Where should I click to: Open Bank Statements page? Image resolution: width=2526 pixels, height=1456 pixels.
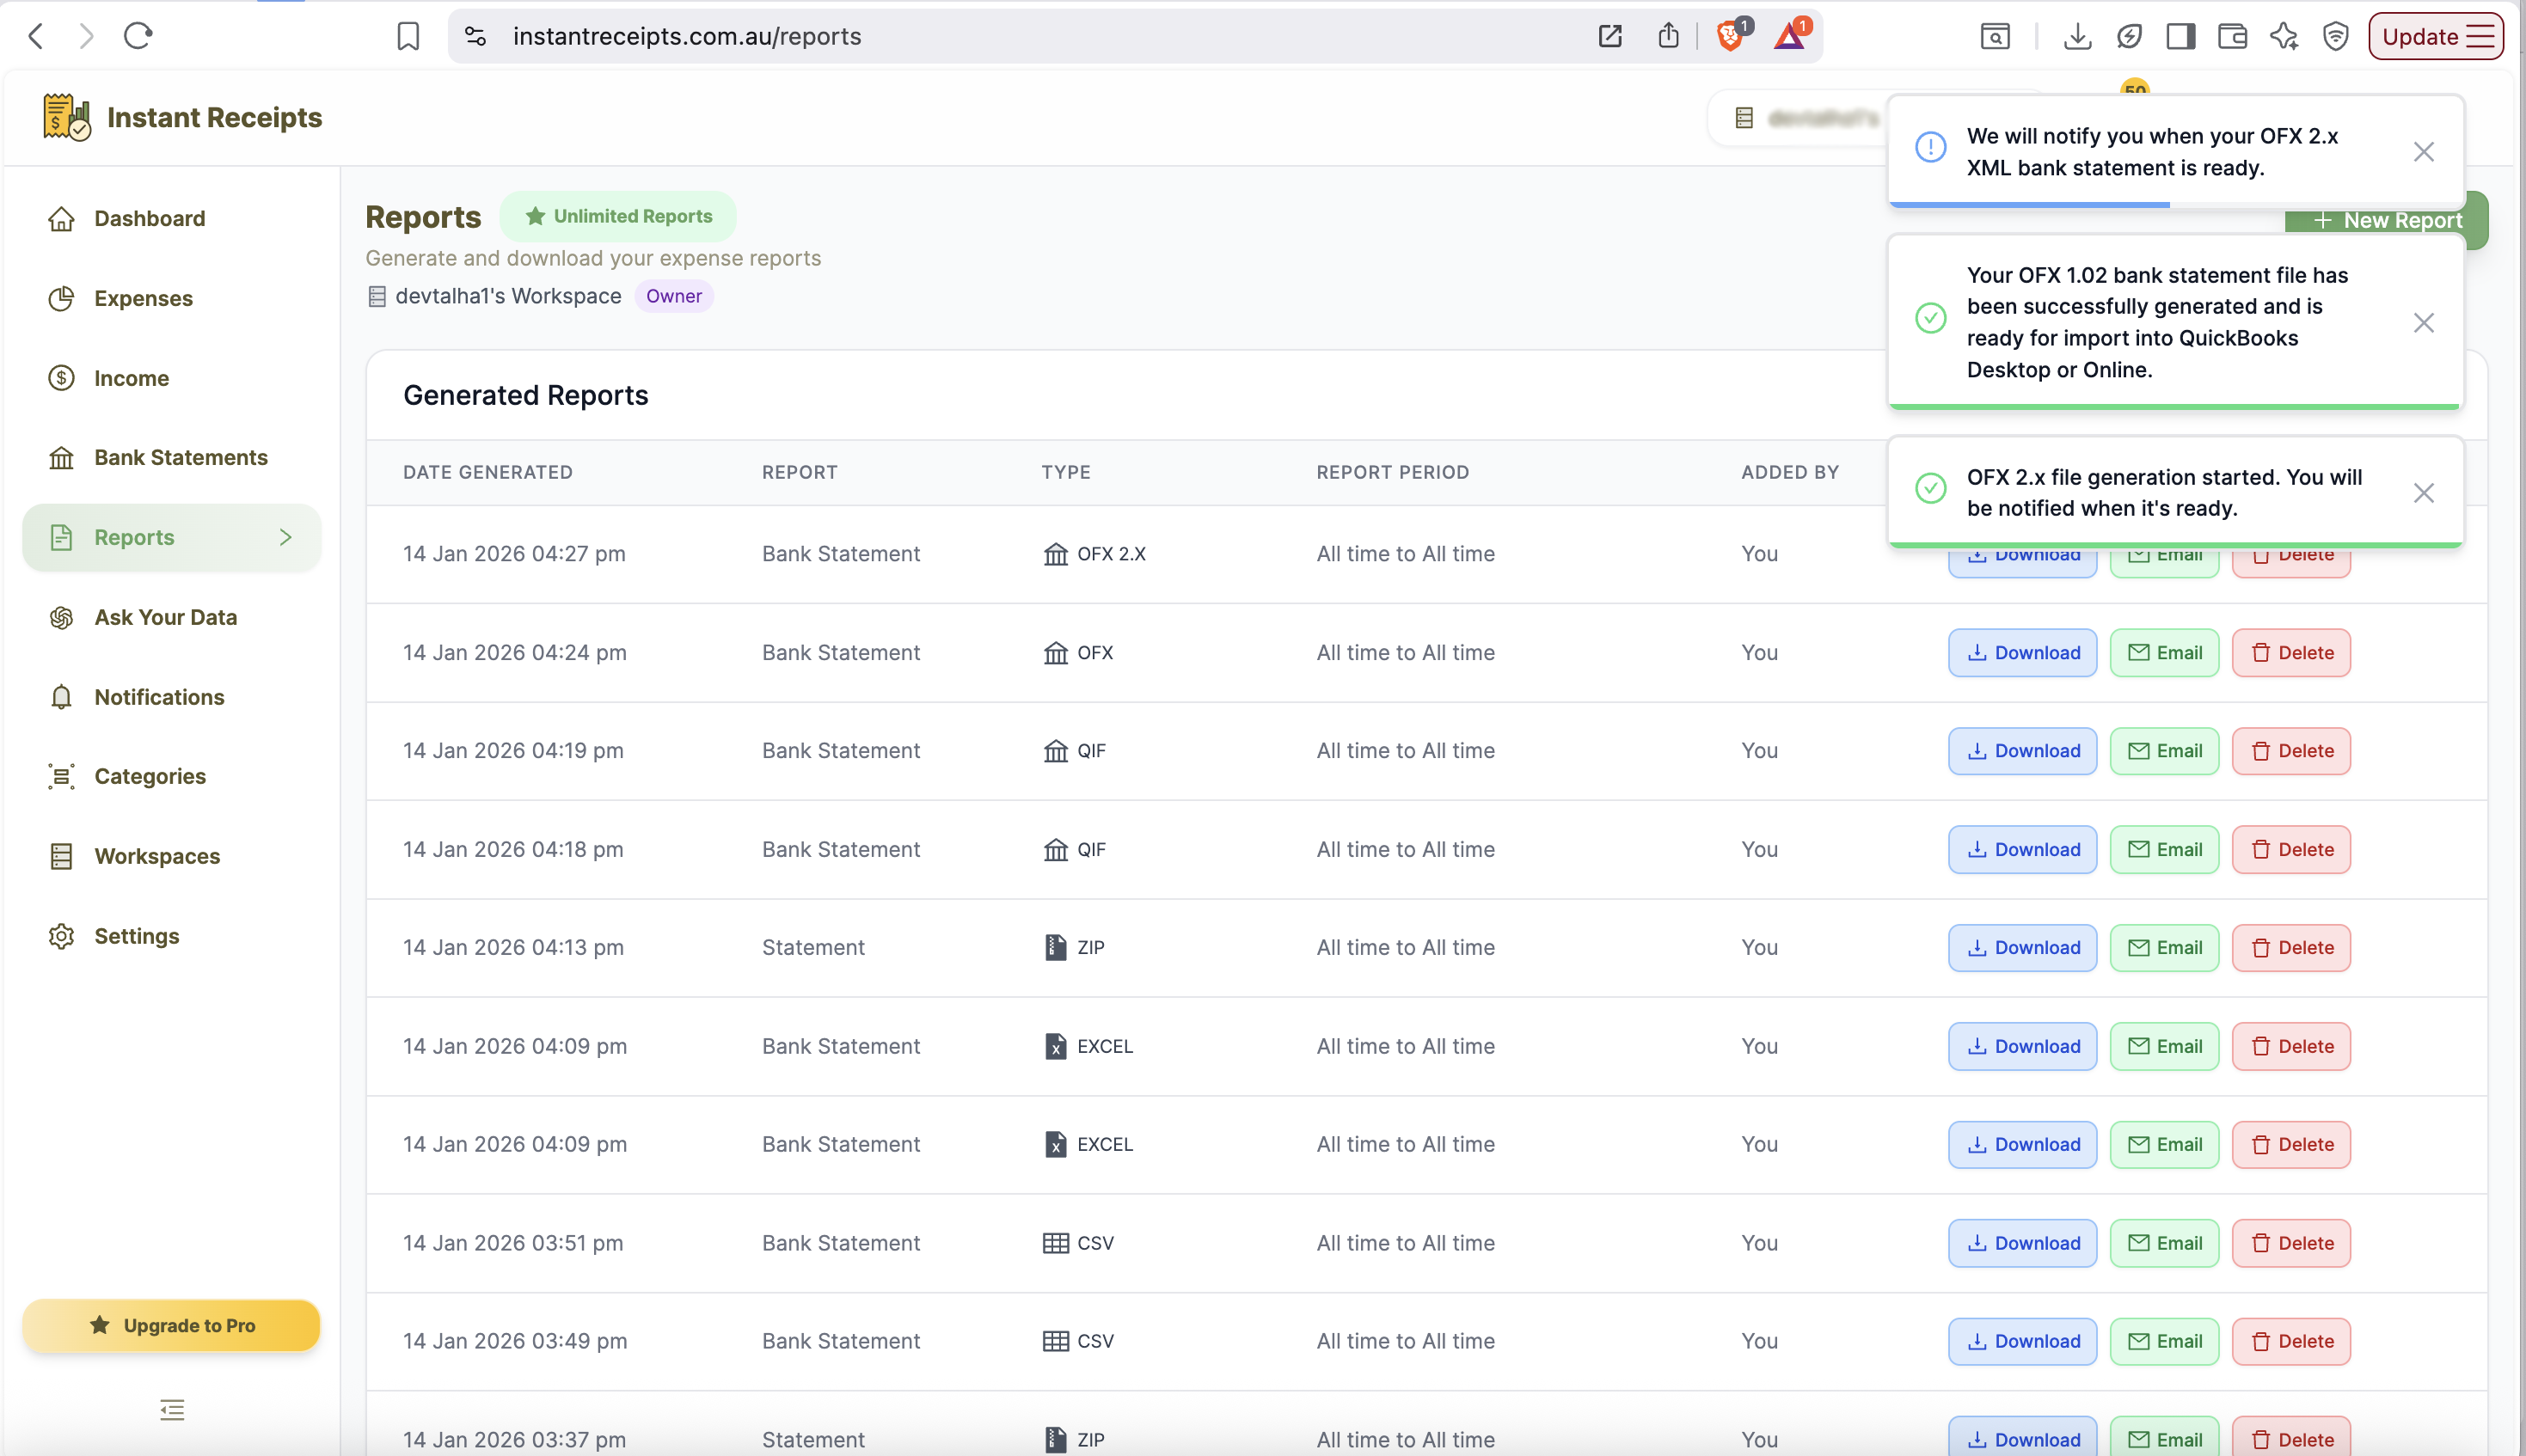(172, 457)
